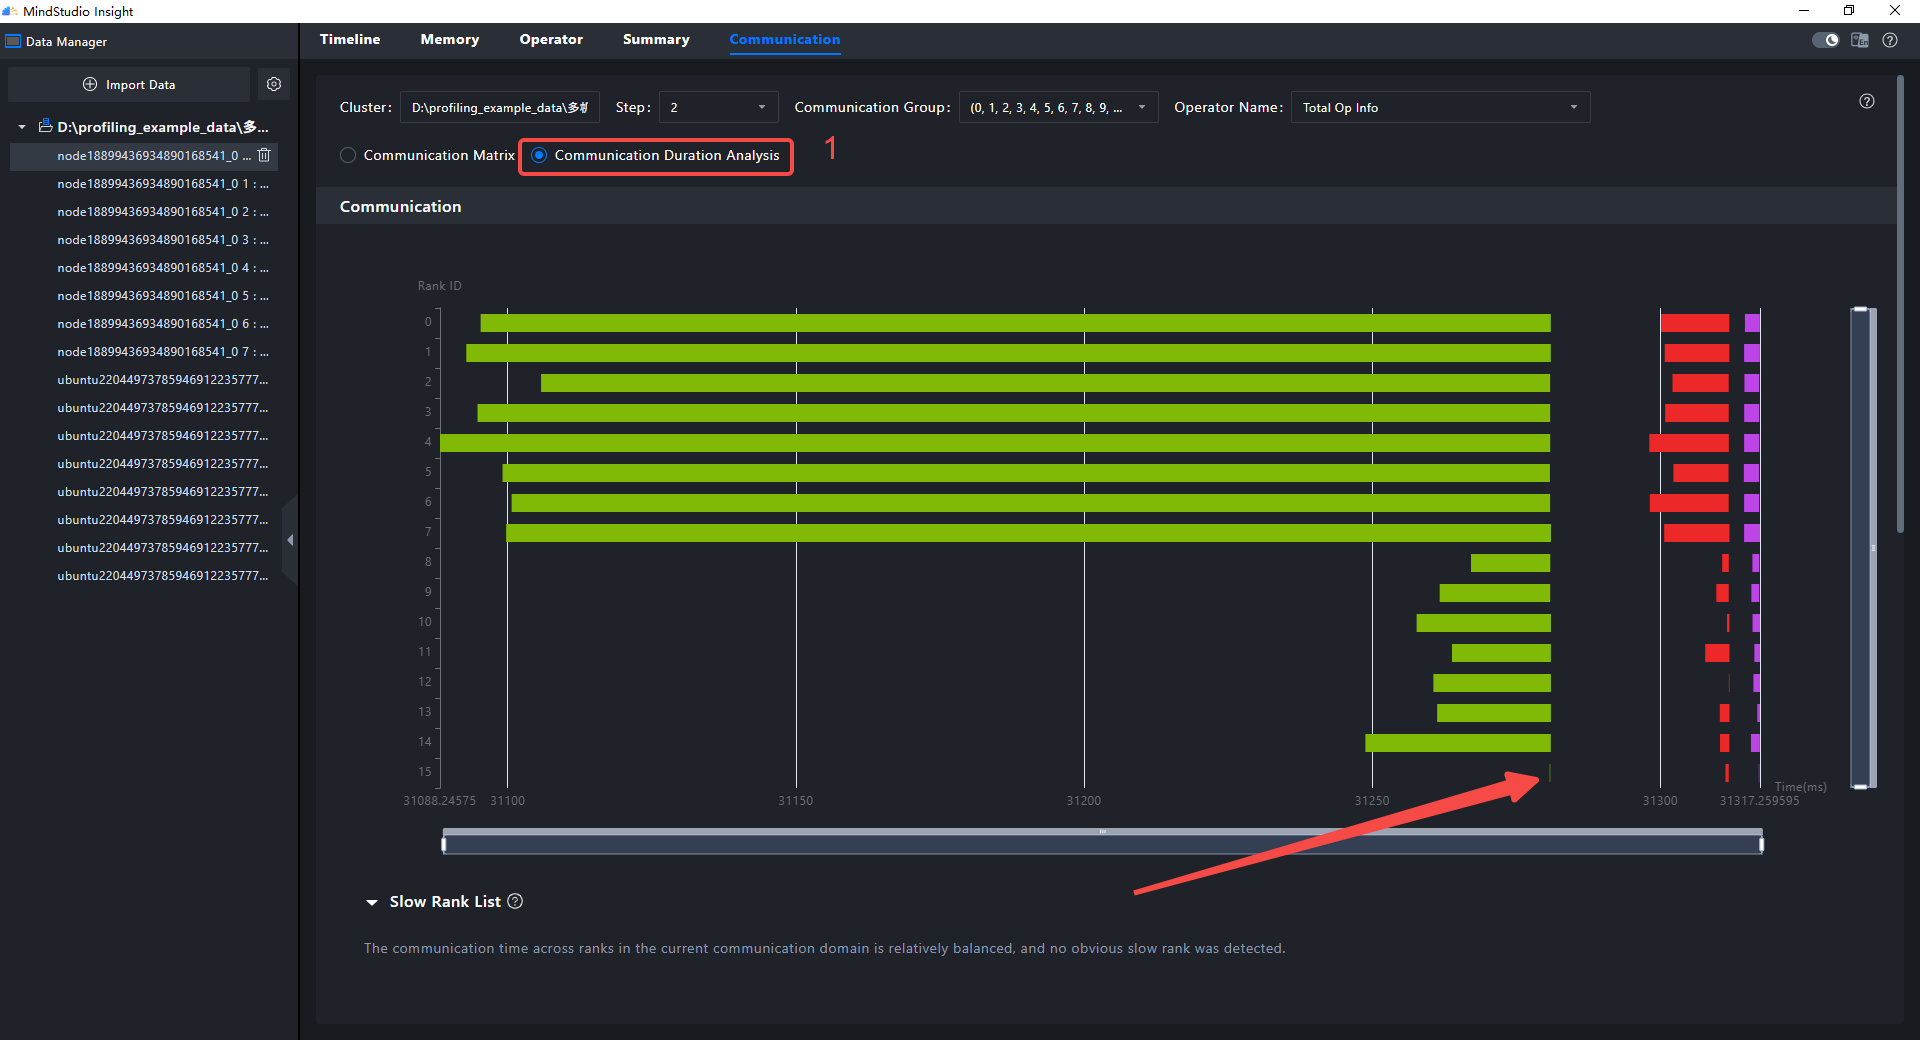The width and height of the screenshot is (1920, 1040).
Task: Select Communication Duration Analysis radio option
Action: [x=539, y=155]
